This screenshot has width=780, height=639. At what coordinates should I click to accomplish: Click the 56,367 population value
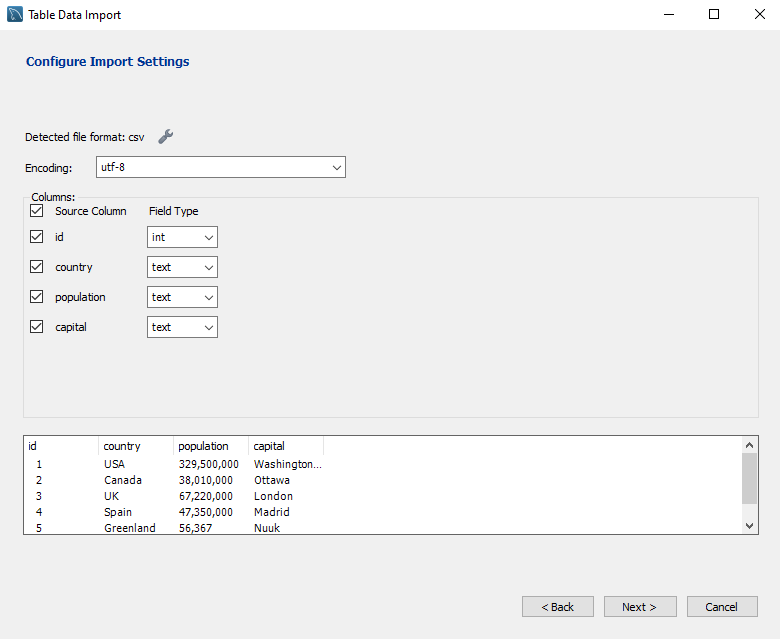(x=195, y=528)
